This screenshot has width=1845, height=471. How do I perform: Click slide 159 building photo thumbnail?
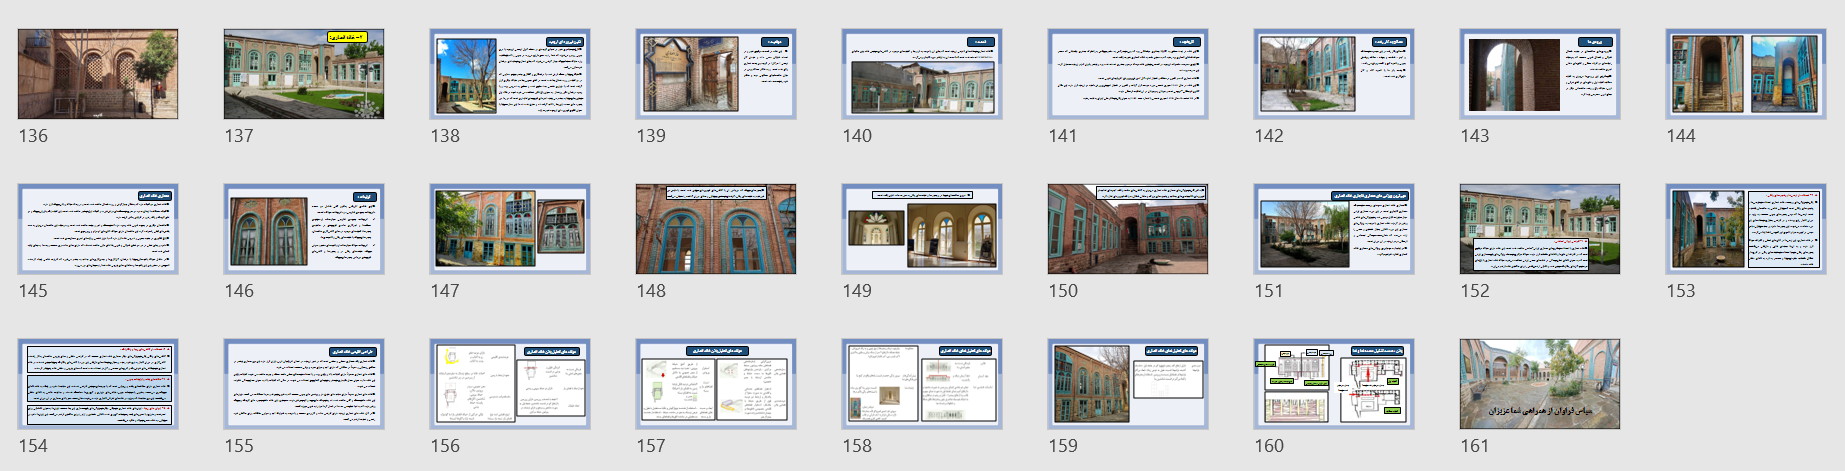click(1128, 384)
